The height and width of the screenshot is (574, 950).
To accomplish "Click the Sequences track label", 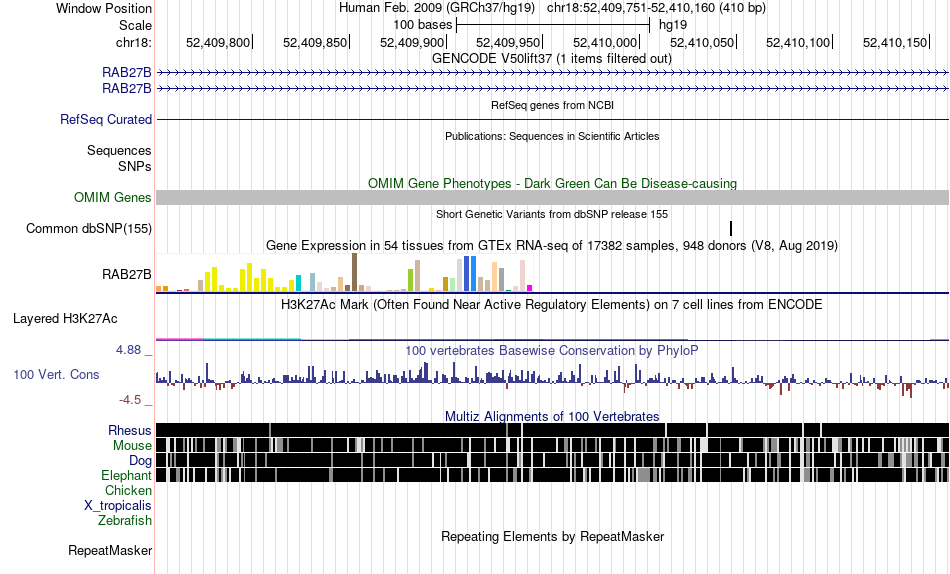I will [x=119, y=150].
